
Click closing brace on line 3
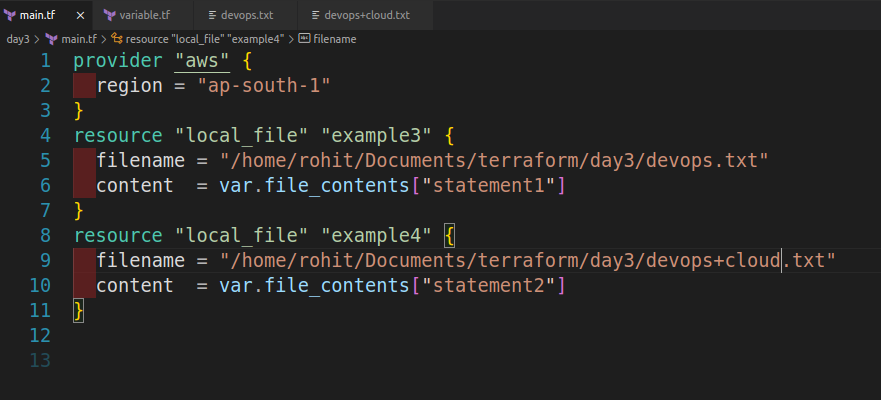pyautogui.click(x=79, y=111)
